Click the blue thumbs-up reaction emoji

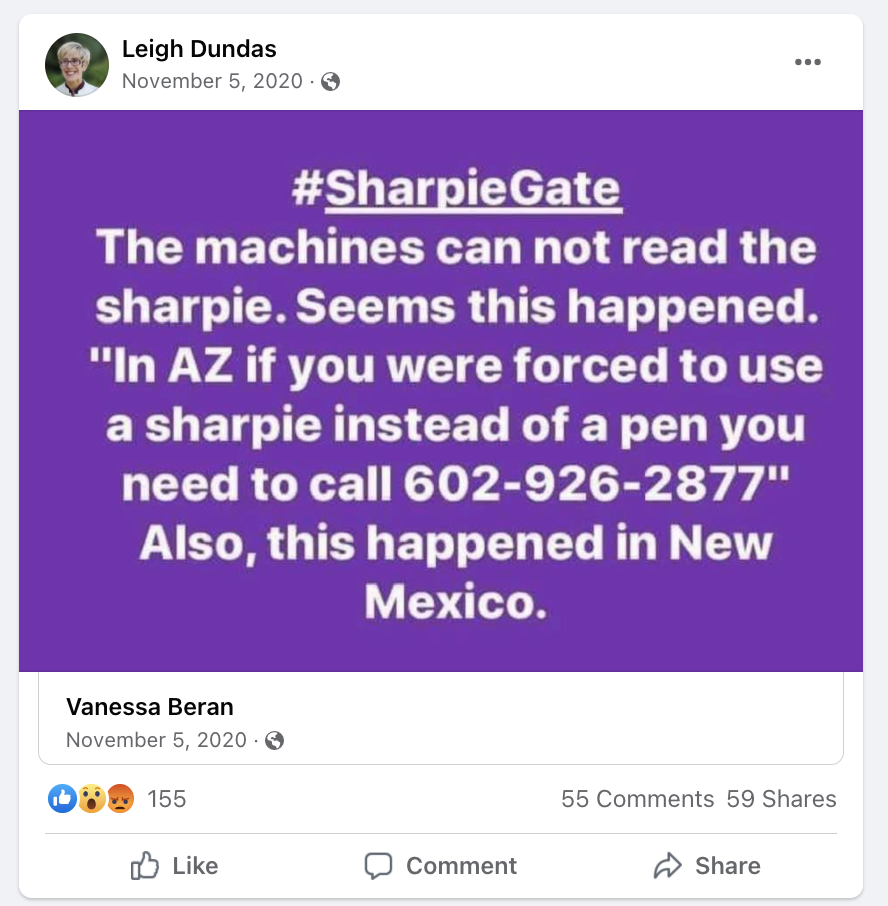click(x=62, y=798)
